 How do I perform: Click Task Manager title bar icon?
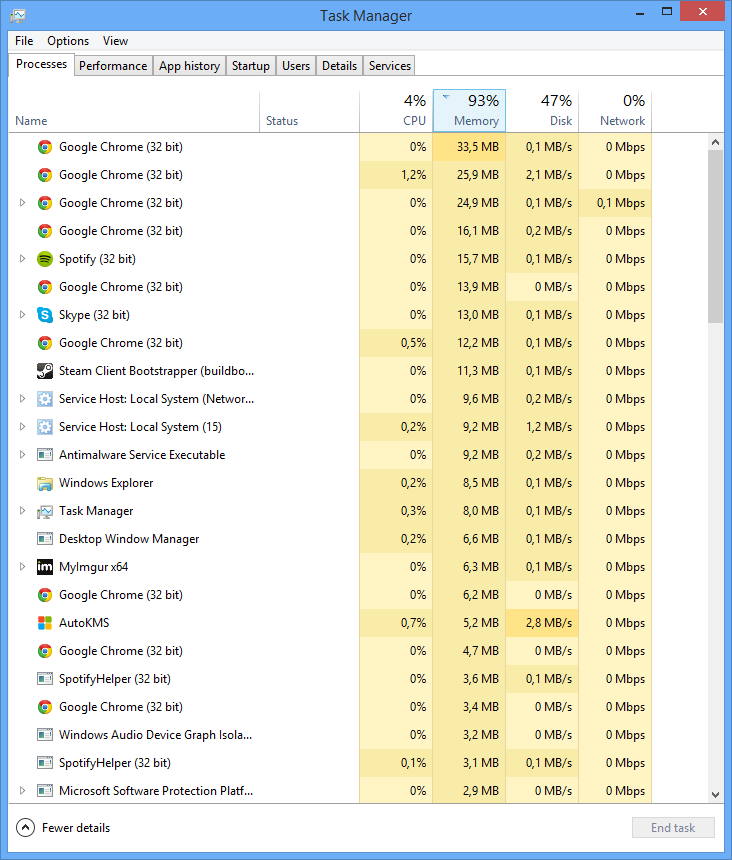click(18, 15)
